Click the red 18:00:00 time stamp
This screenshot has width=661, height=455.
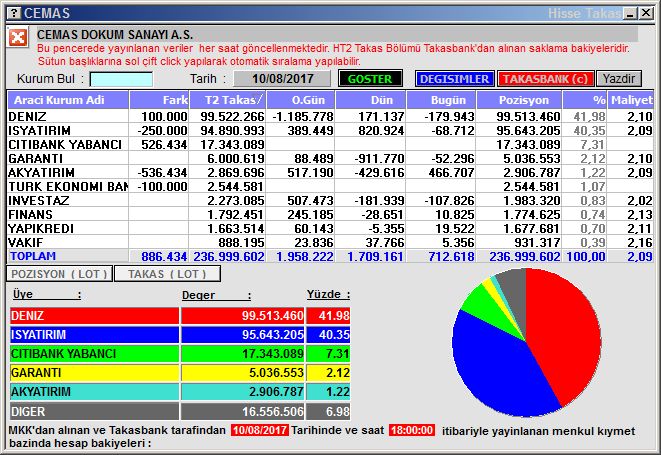pos(411,430)
